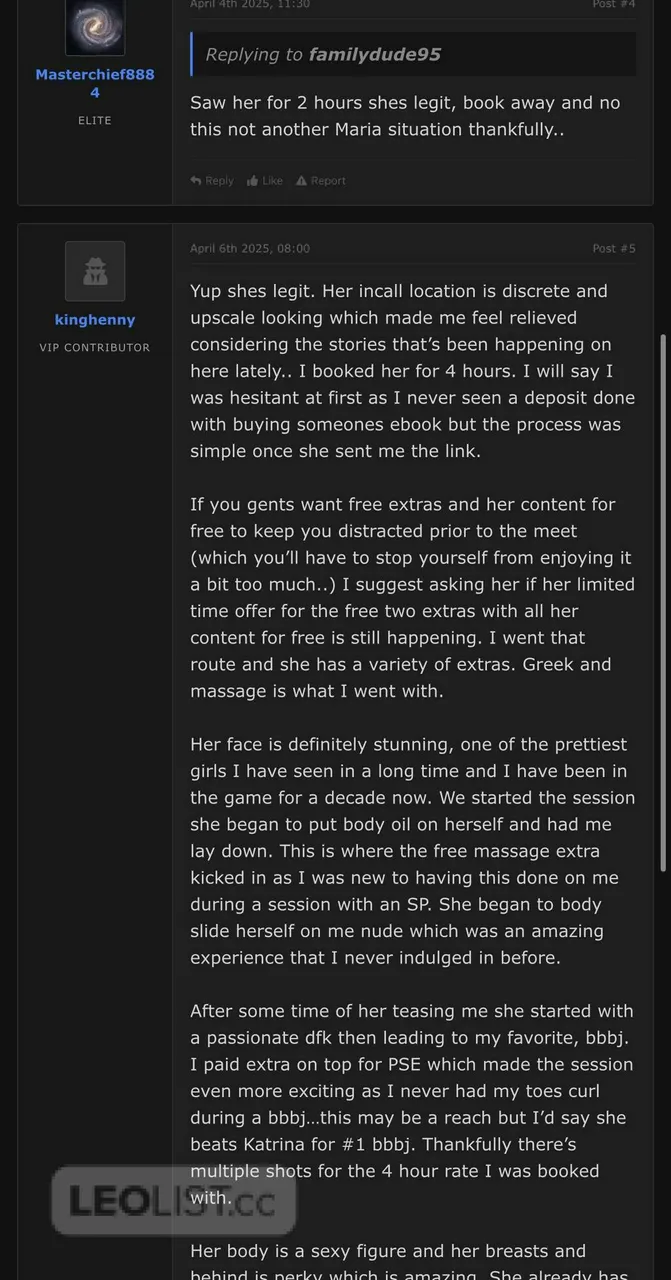Click the warning triangle Report icon
Screen dimensions: 671x1280
point(301,181)
